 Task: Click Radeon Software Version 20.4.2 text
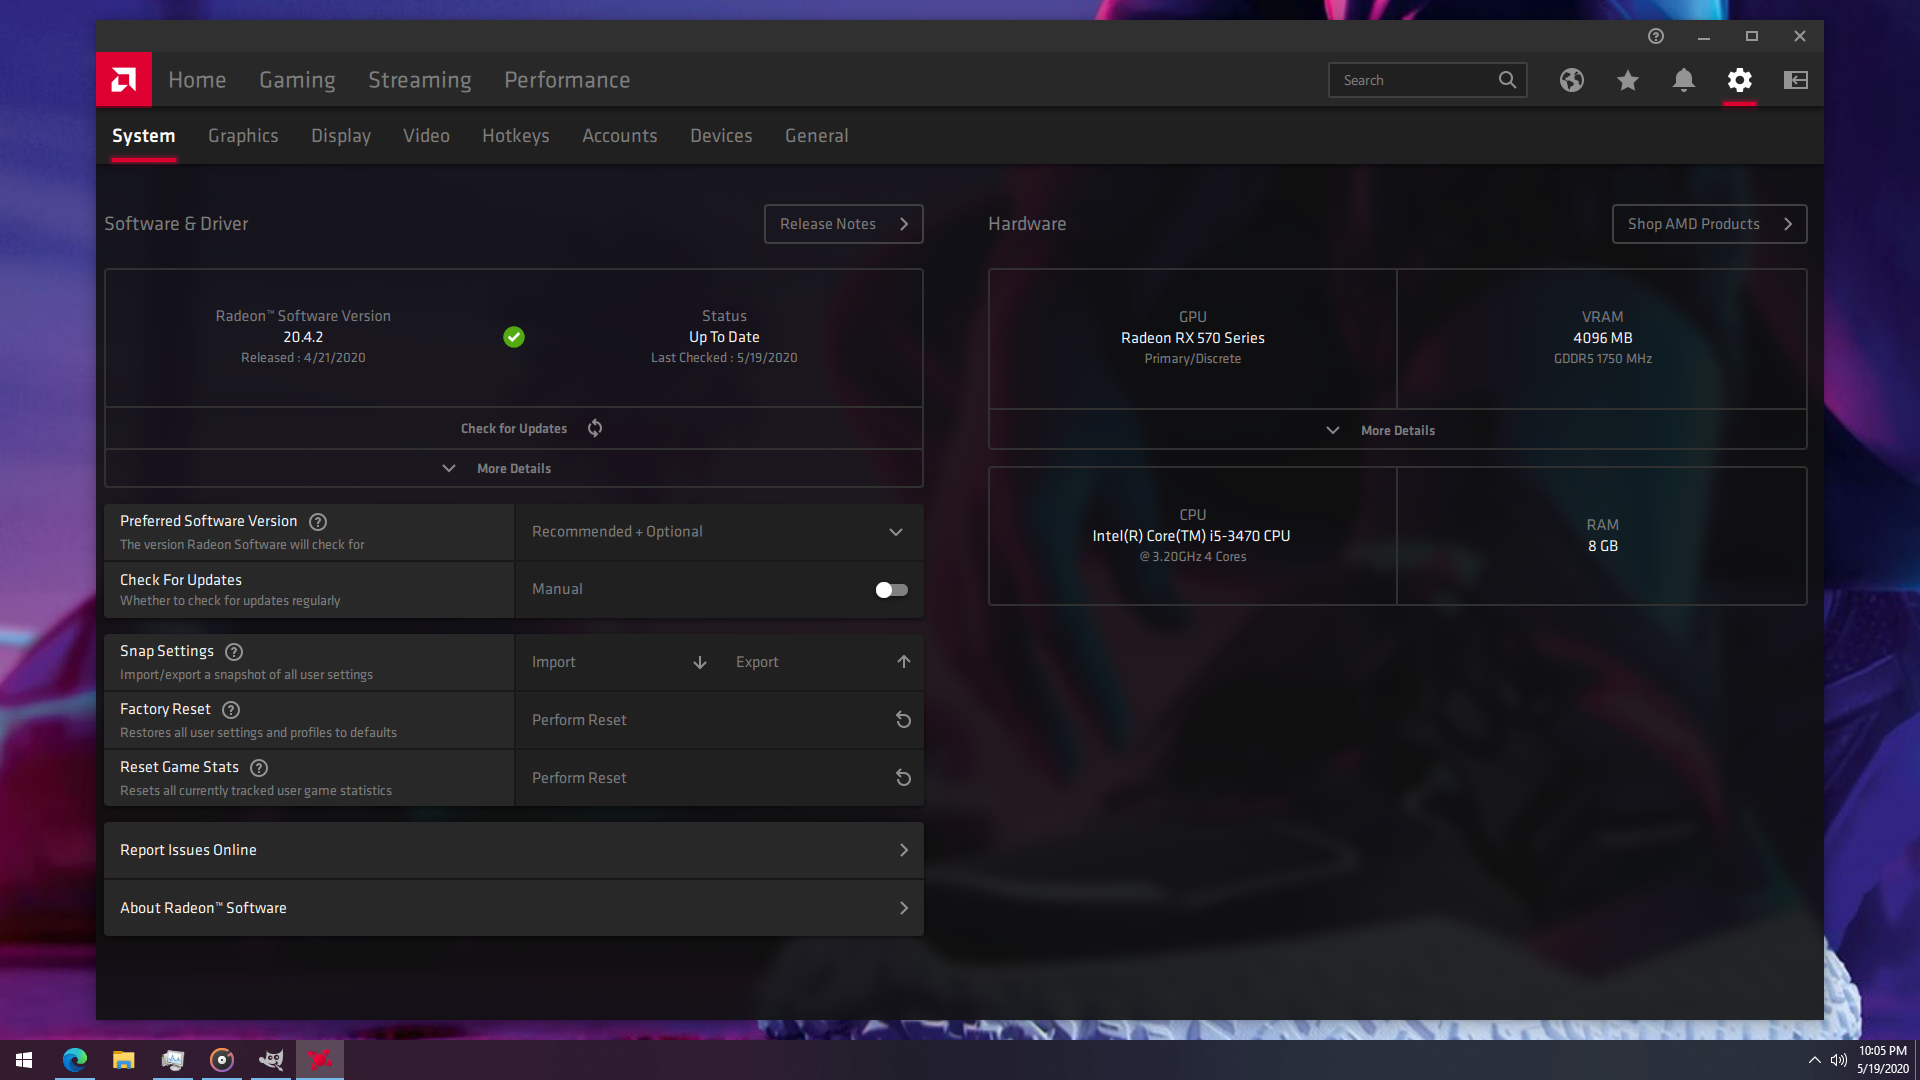pos(303,337)
